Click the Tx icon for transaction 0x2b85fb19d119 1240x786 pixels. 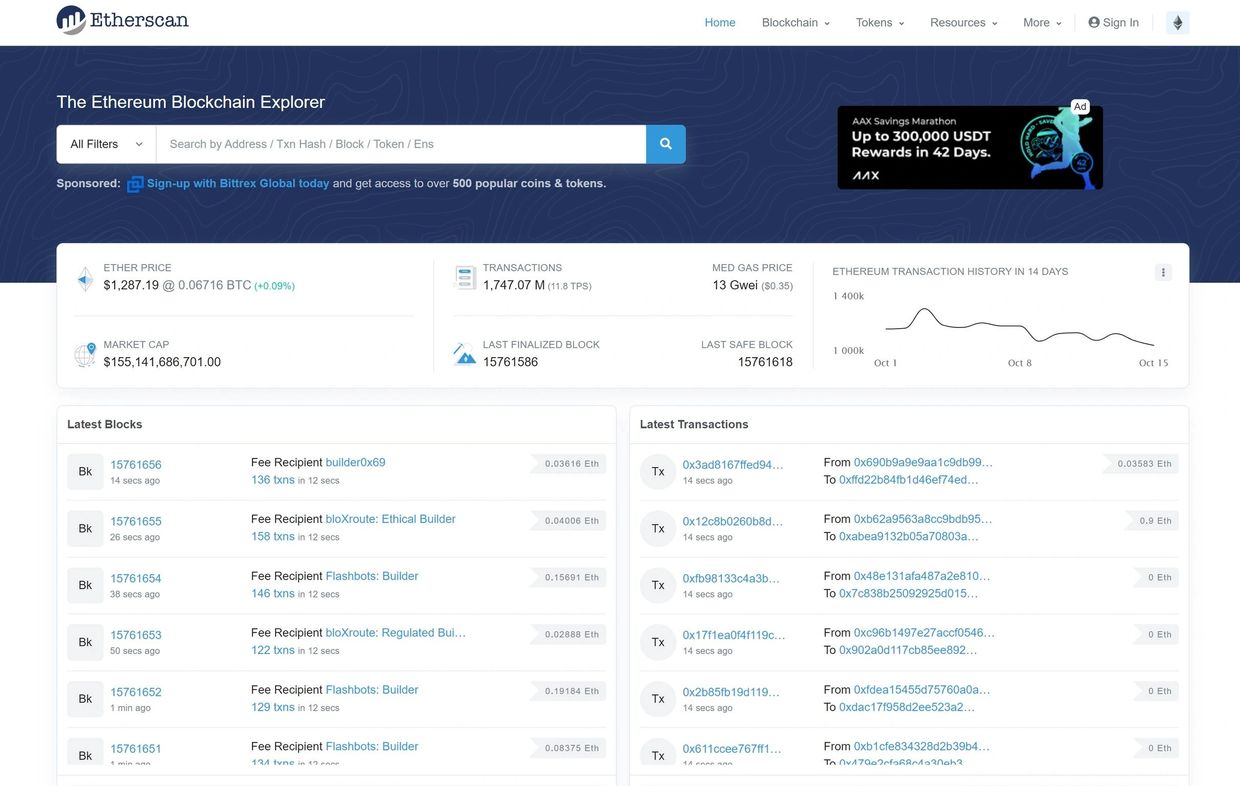(x=658, y=700)
